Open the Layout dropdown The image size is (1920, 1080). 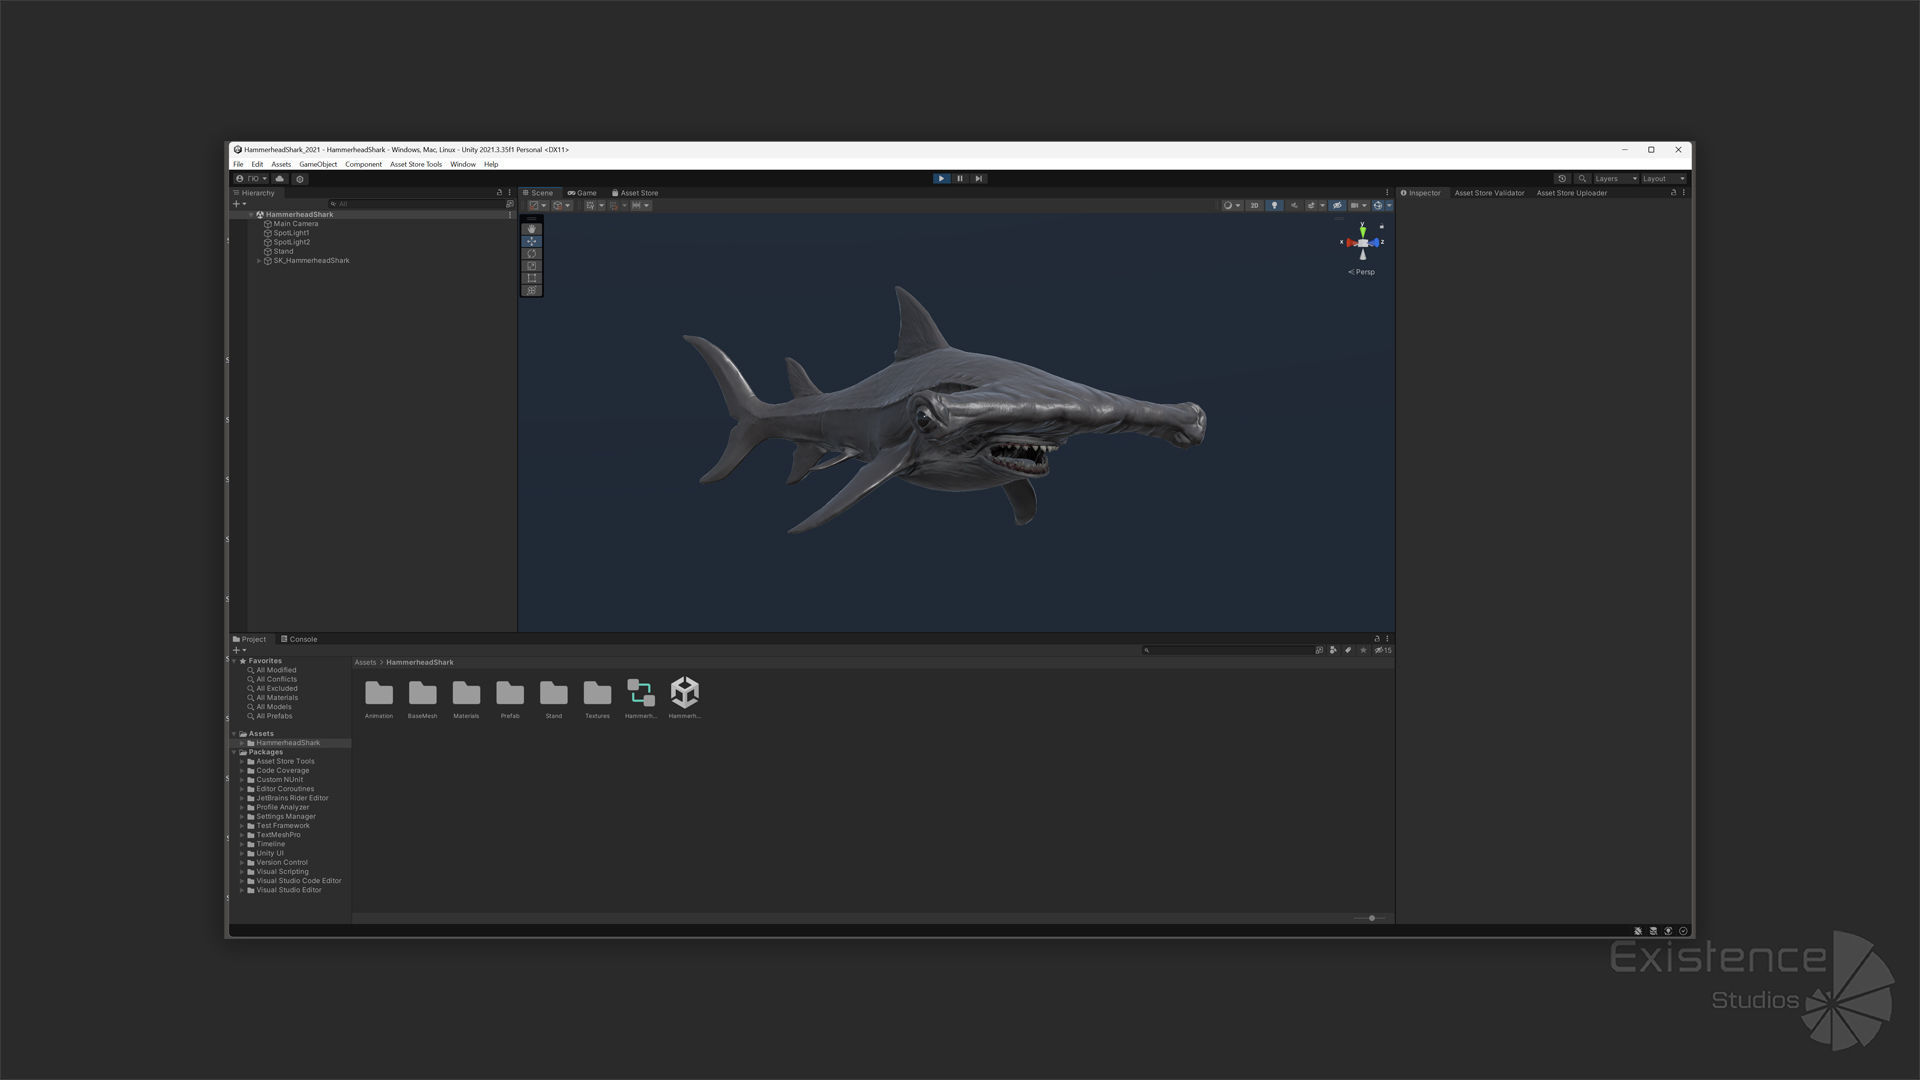pos(1664,179)
